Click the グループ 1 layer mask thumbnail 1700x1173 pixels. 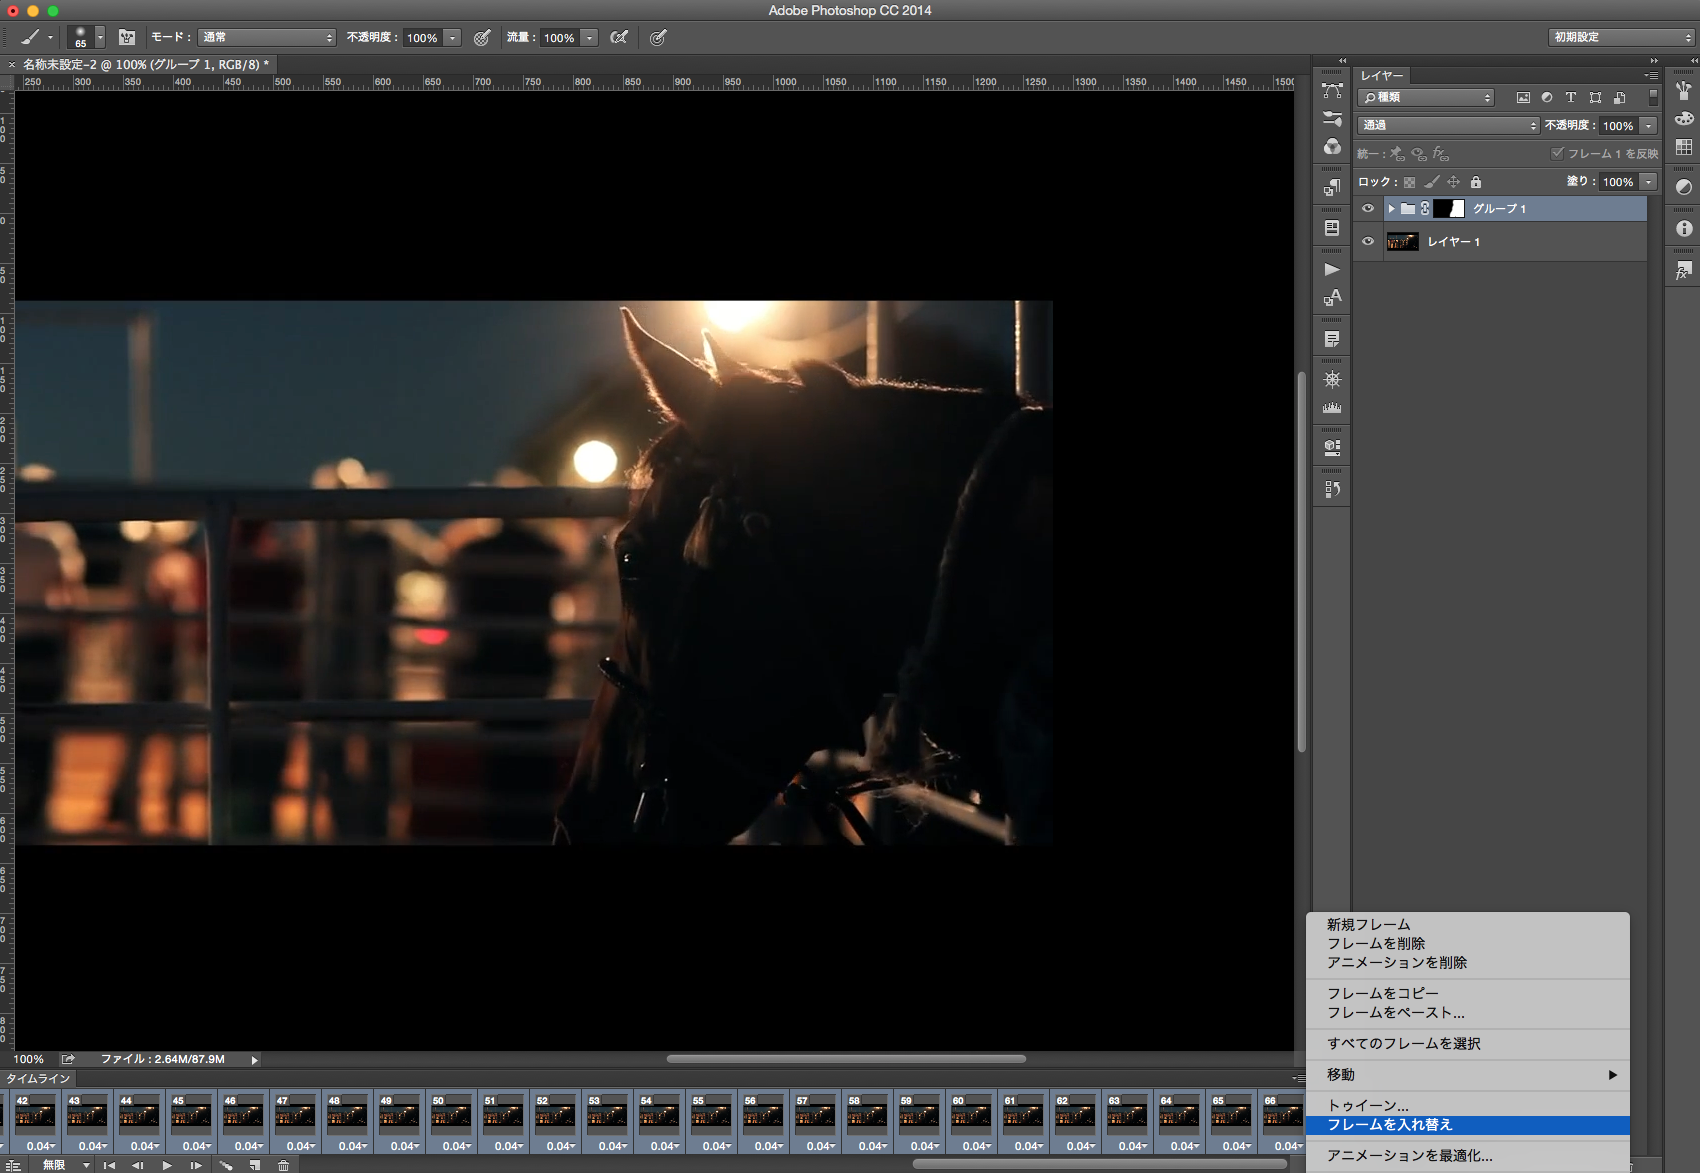tap(1449, 208)
